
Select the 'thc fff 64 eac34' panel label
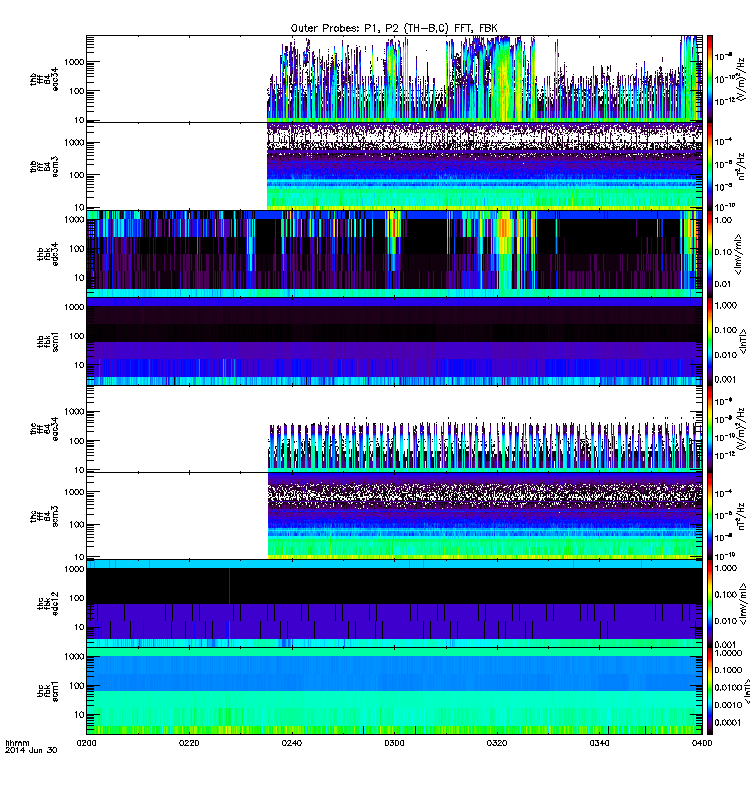point(43,429)
